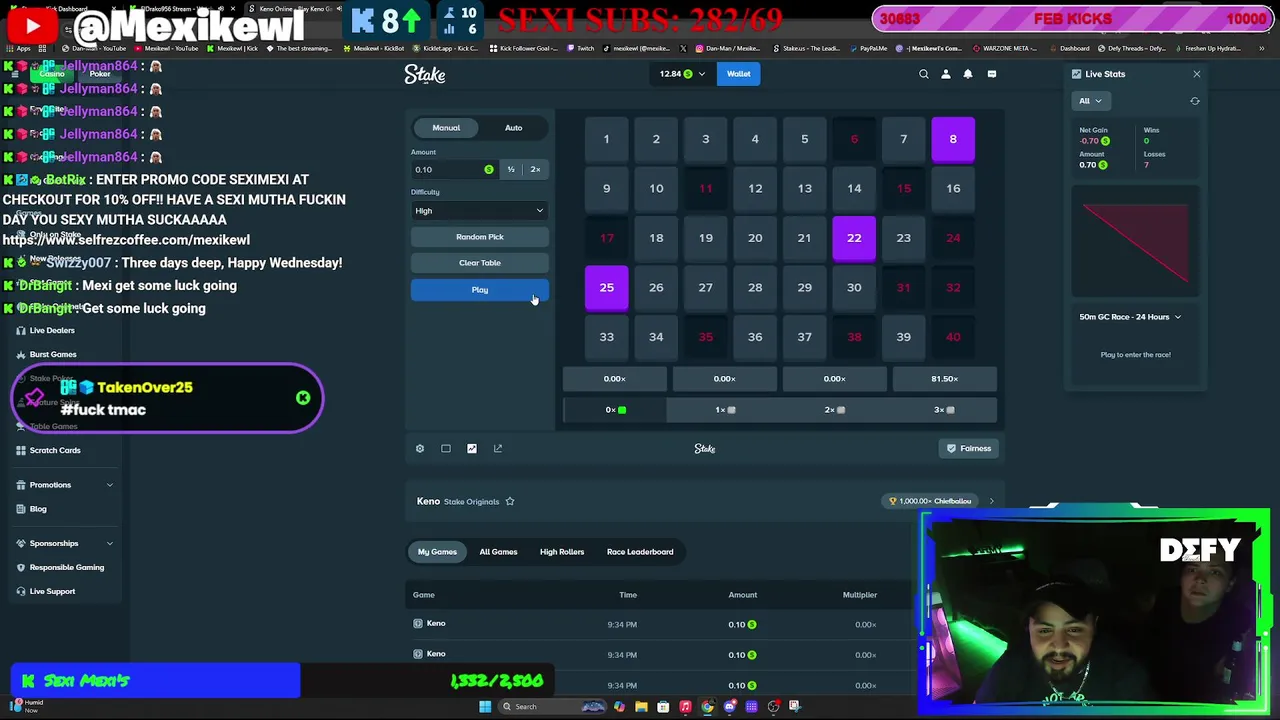
Task: Click the Random Pick button
Action: [479, 237]
